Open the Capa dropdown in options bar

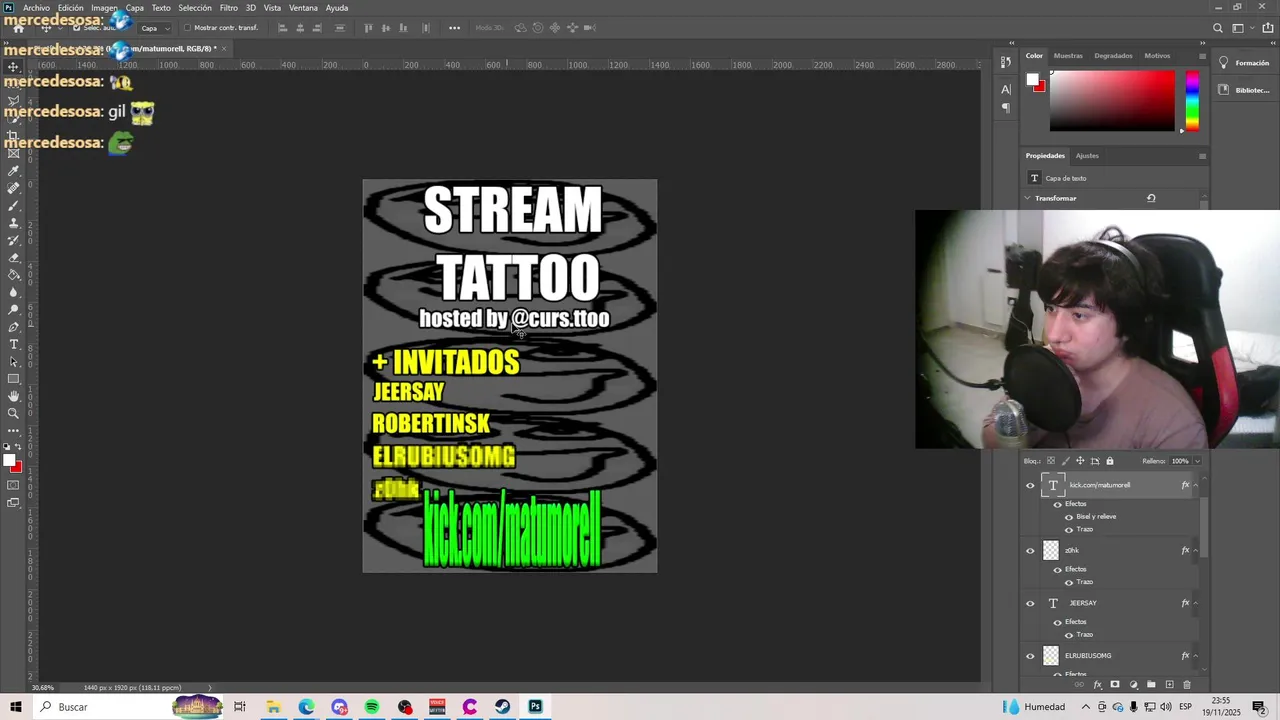click(x=152, y=28)
